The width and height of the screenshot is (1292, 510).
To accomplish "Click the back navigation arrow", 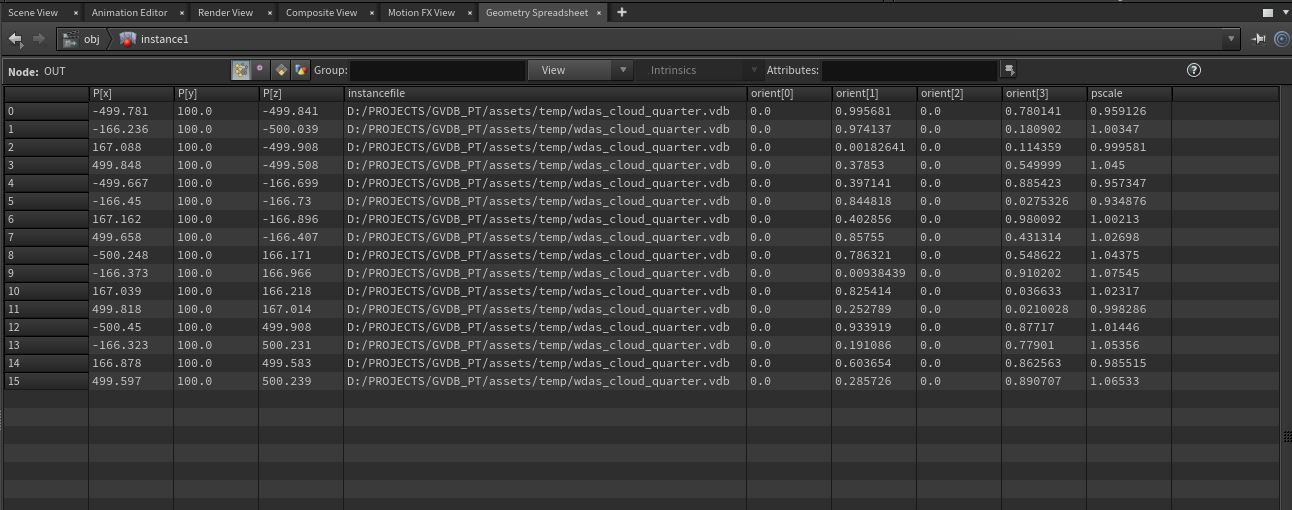I will (15, 39).
